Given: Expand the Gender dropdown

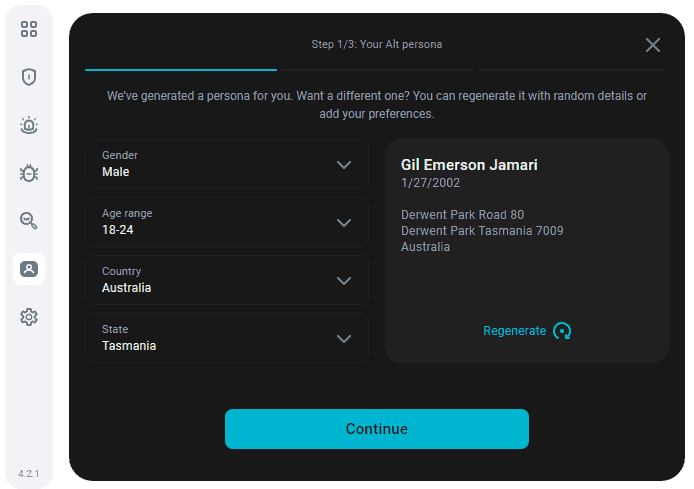Looking at the screenshot, I should tap(227, 164).
